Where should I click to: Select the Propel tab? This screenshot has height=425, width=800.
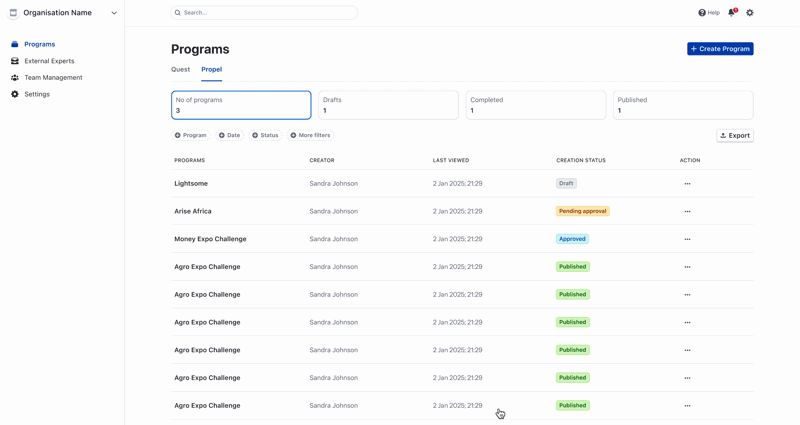(211, 70)
